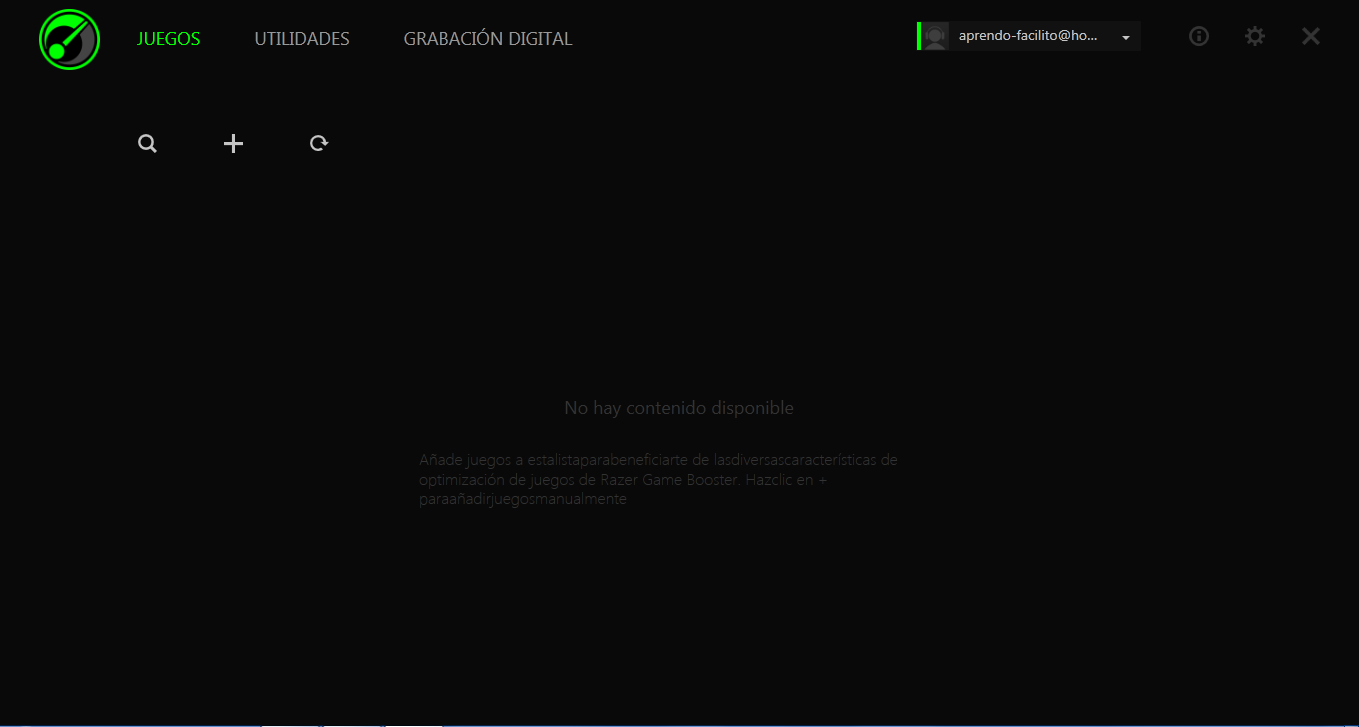Click the green online status indicator
1359x727 pixels.
click(x=920, y=36)
